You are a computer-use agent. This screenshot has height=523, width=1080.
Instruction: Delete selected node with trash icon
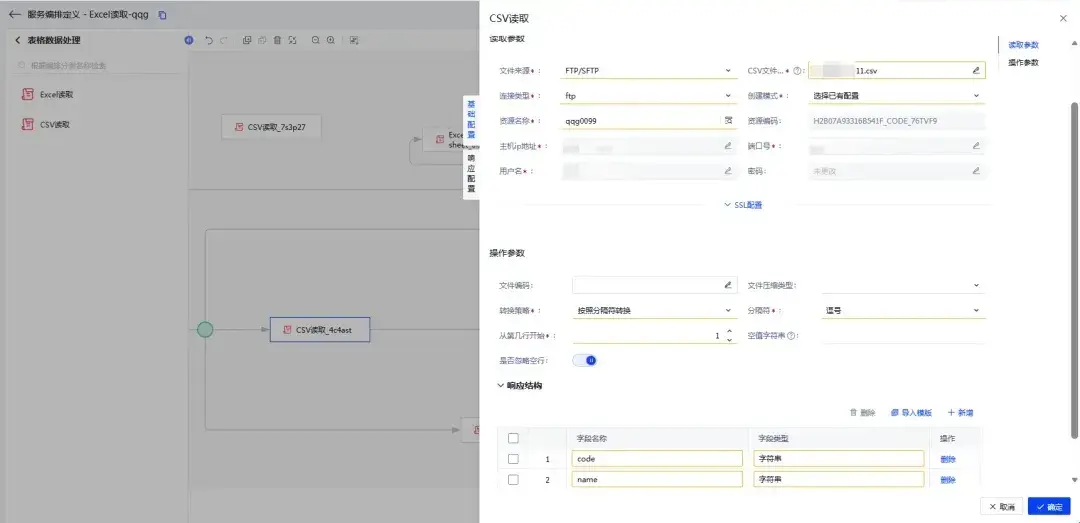(277, 41)
